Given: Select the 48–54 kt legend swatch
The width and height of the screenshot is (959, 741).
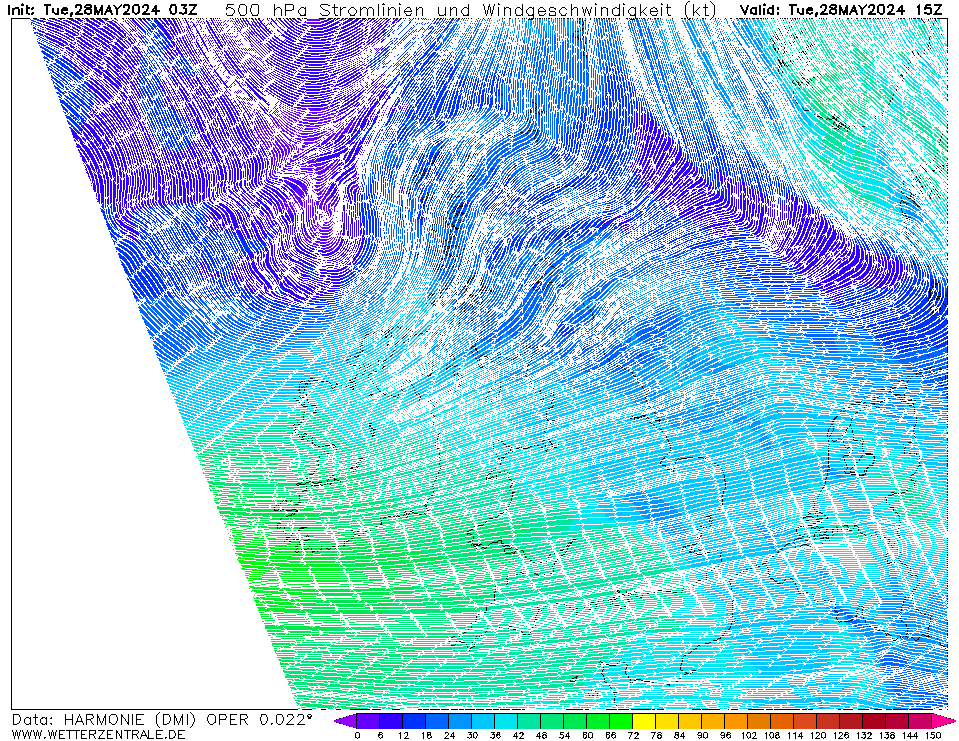Looking at the screenshot, I should (x=553, y=721).
